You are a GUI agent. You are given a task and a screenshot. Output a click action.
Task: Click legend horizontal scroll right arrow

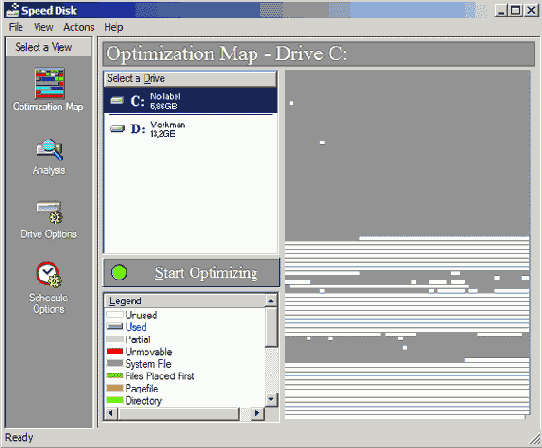coord(256,413)
